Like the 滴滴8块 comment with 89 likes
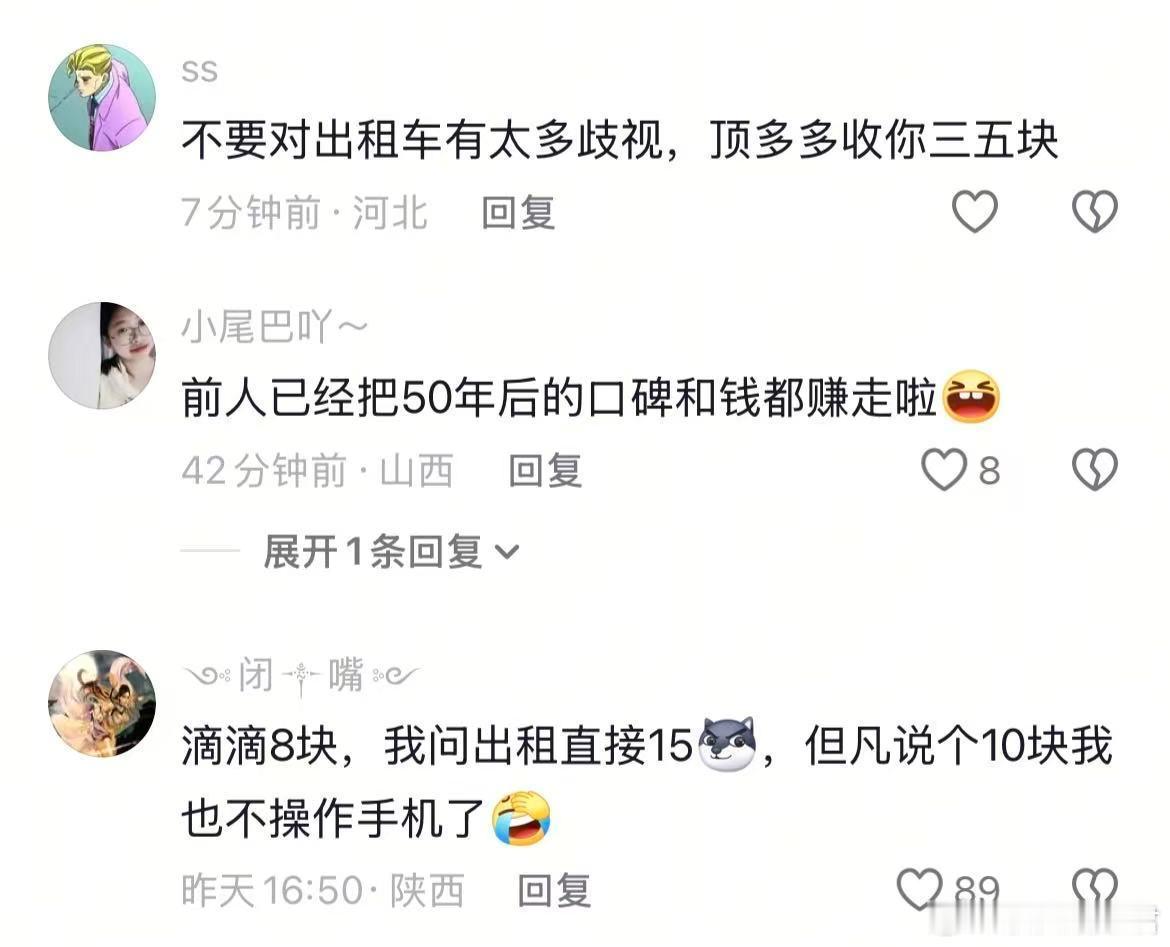Image resolution: width=1170 pixels, height=947 pixels. pos(919,889)
